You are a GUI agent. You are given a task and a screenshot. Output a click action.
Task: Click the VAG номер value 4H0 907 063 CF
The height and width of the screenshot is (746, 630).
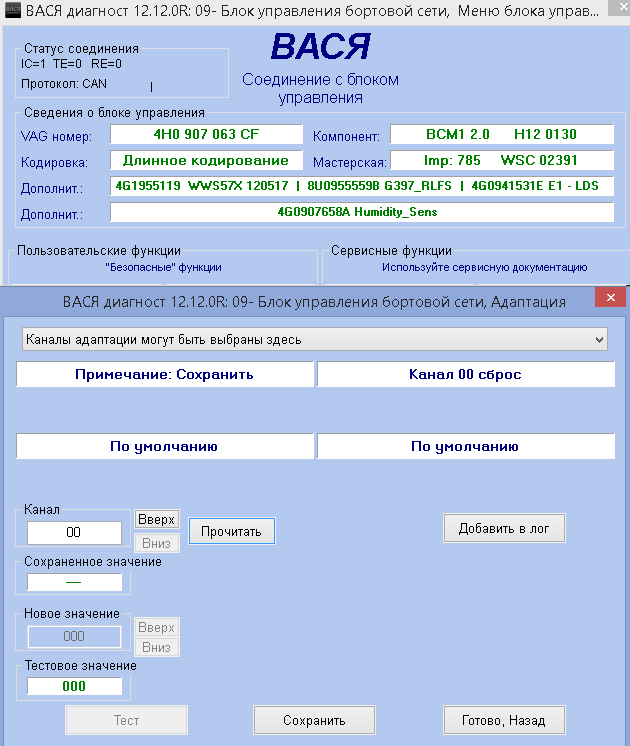(x=207, y=134)
